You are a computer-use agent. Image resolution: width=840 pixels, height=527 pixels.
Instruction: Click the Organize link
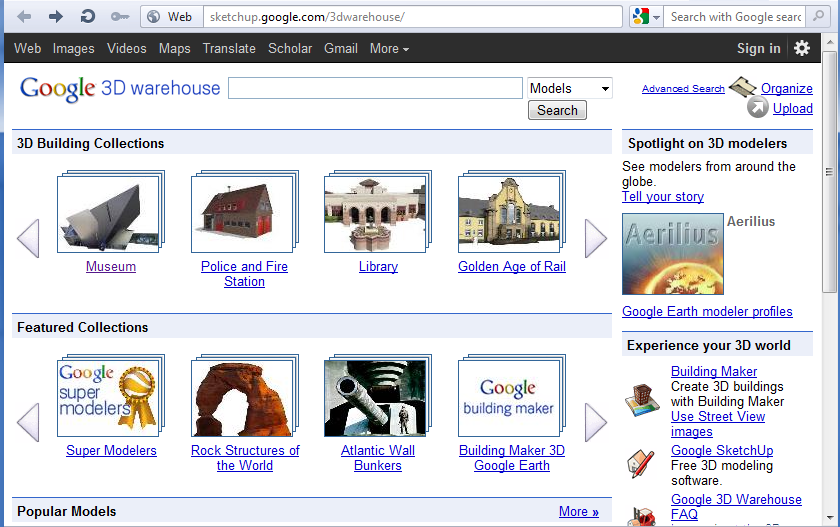(x=786, y=88)
